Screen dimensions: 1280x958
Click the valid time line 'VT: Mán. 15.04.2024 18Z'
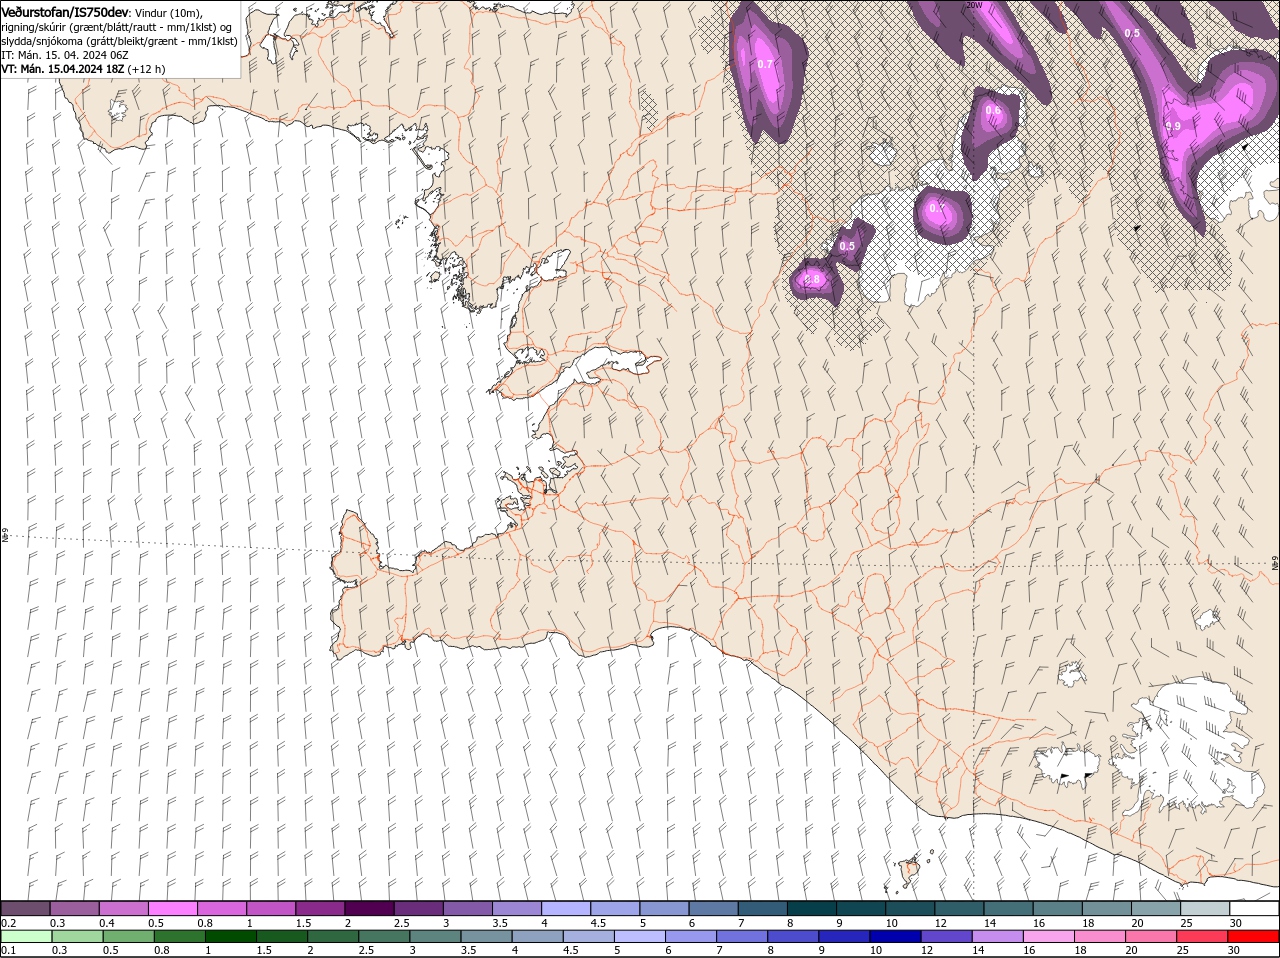pos(63,69)
